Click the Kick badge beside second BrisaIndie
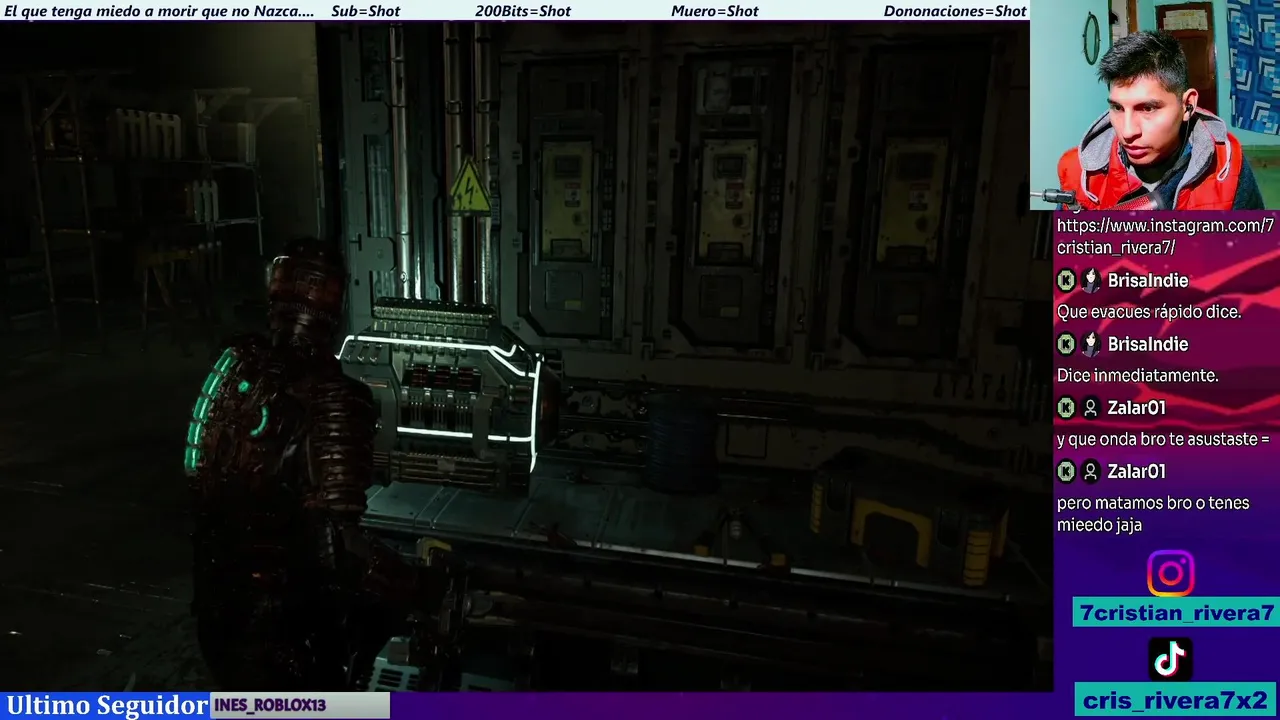 click(x=1066, y=344)
